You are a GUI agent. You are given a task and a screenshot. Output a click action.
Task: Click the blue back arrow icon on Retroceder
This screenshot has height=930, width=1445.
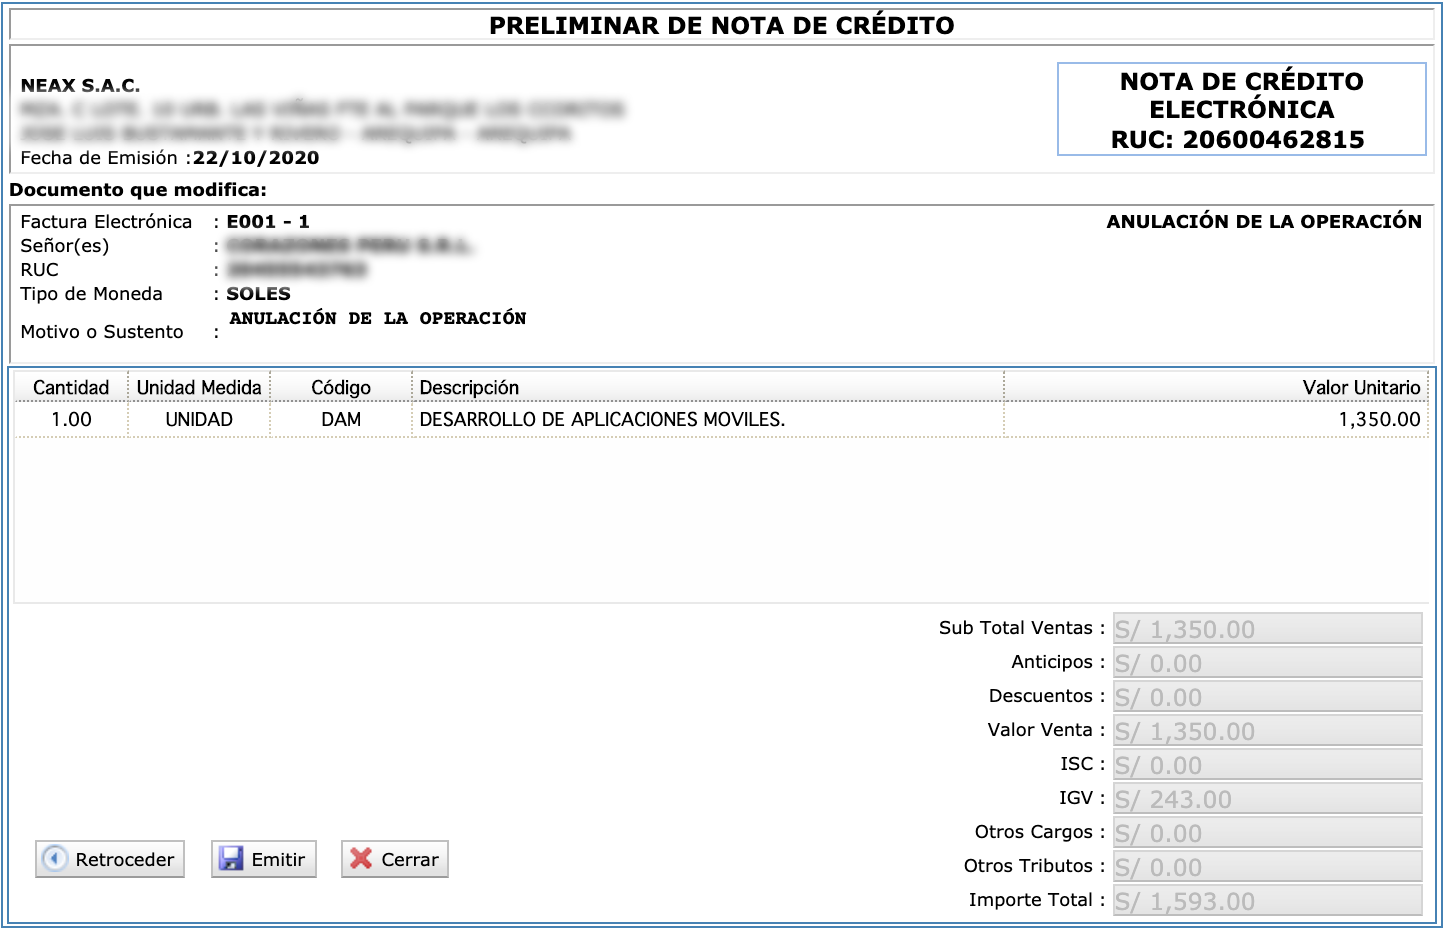tap(55, 859)
